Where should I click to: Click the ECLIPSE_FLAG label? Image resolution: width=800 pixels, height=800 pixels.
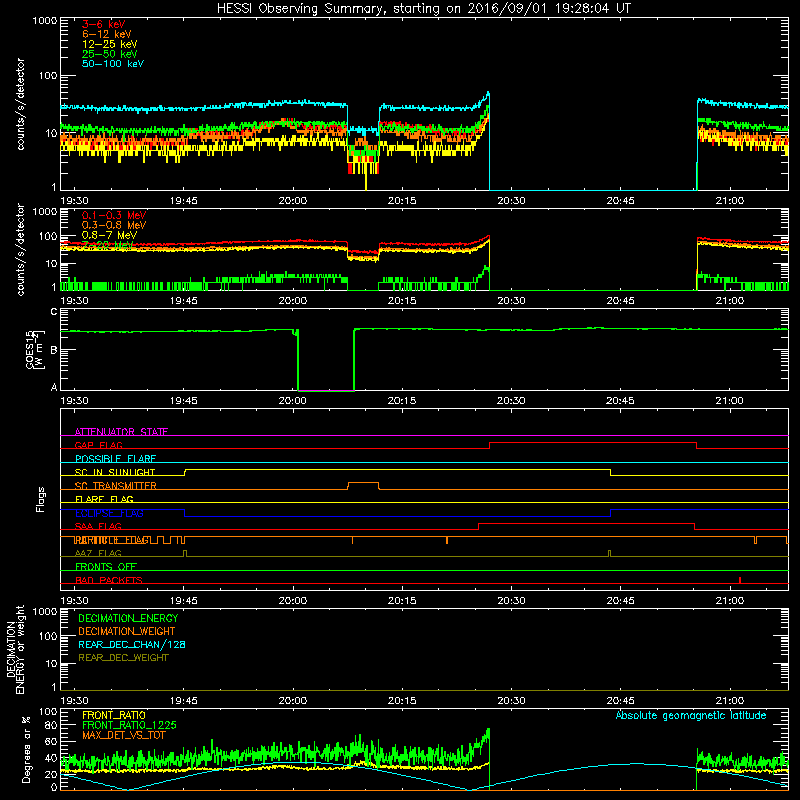click(x=109, y=513)
